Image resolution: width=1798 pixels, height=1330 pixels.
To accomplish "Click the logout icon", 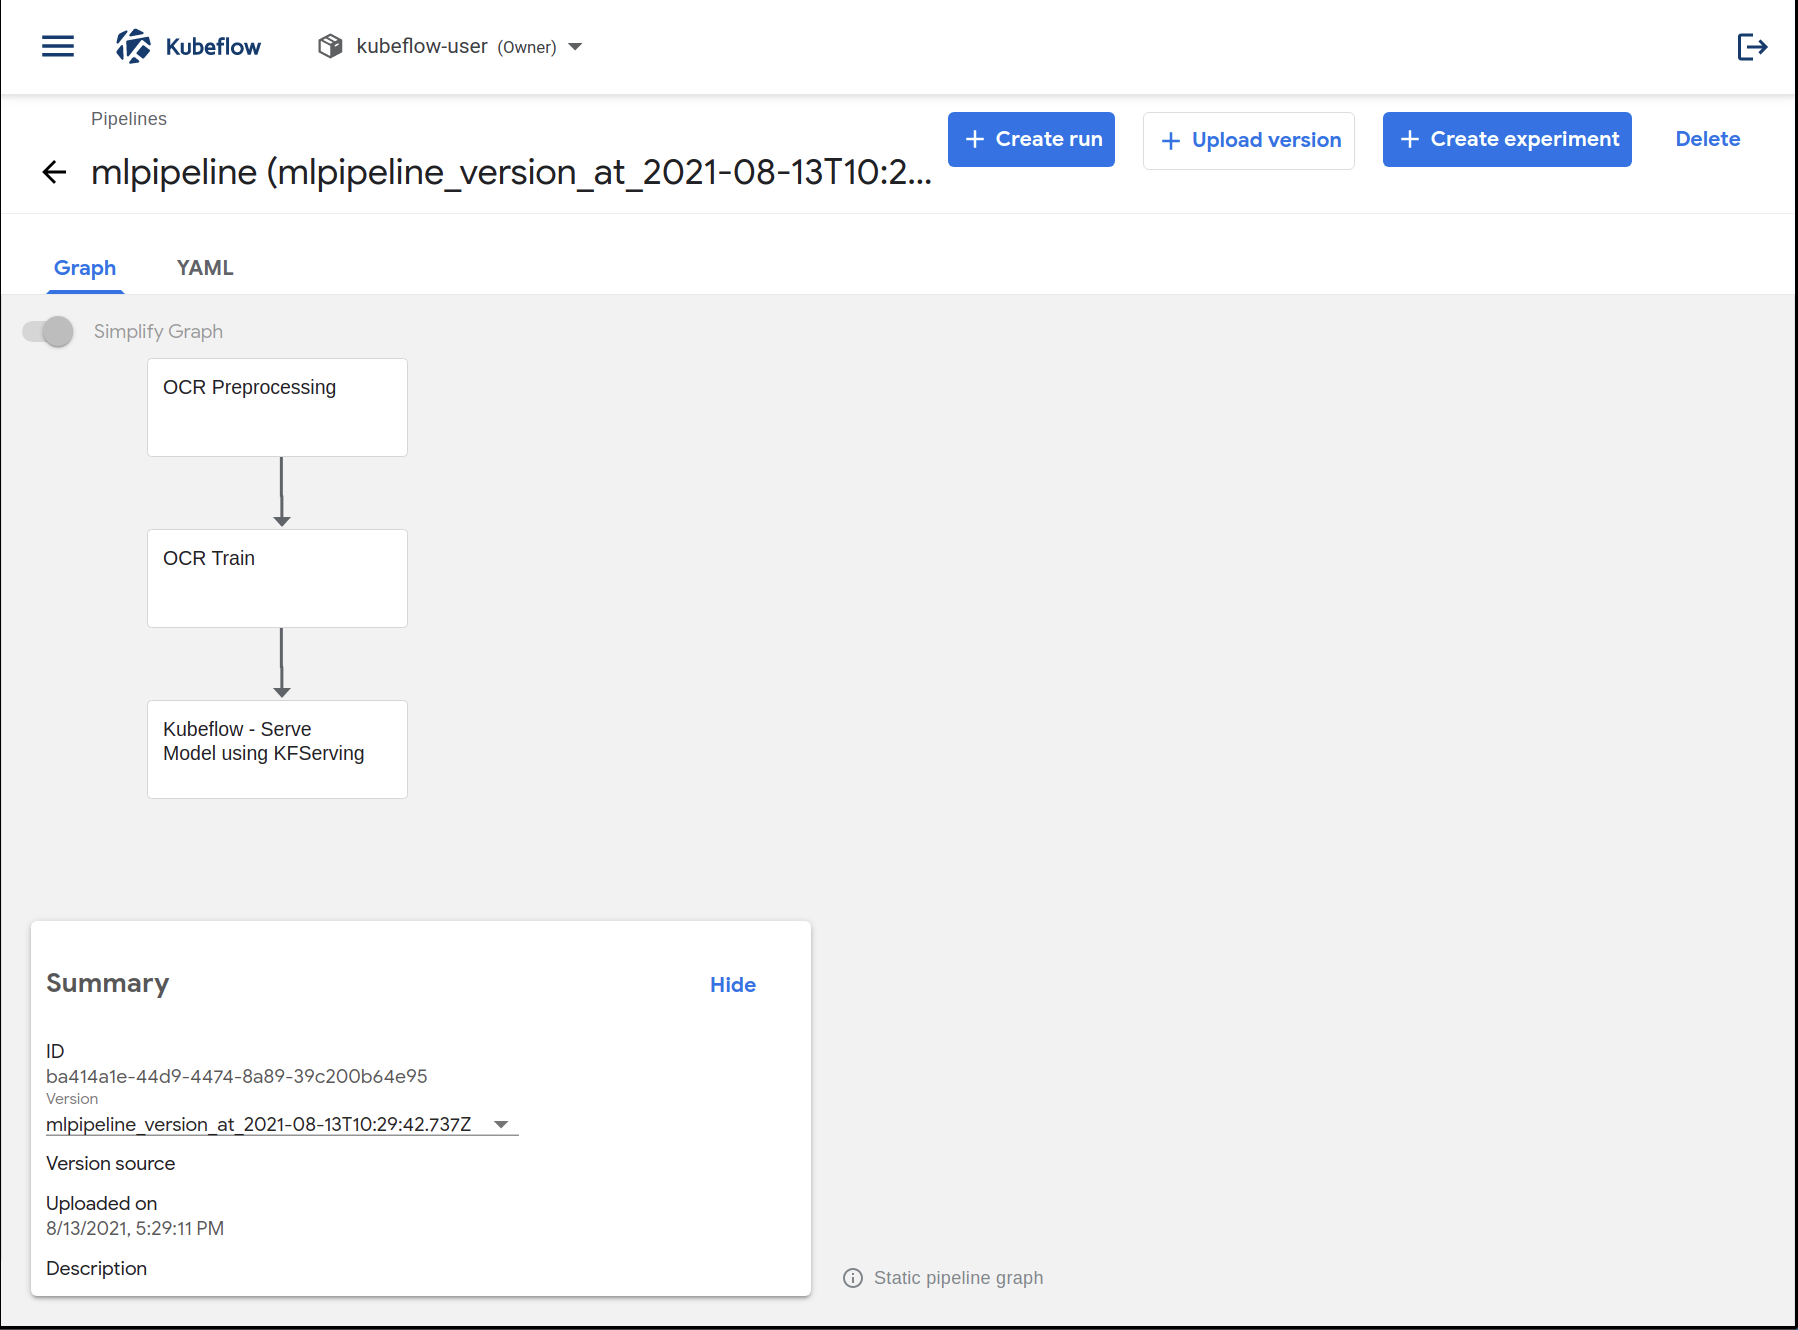I will 1752,46.
